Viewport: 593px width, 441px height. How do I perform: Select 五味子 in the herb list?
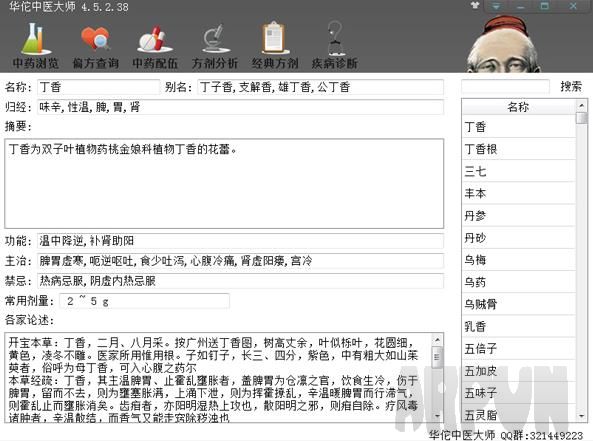pos(519,393)
